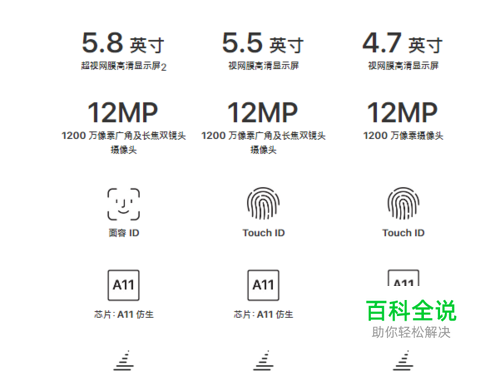Click the dual-lens camera description under the 5.8-inch column
Image resolution: width=500 pixels, height=371 pixels.
point(124,143)
